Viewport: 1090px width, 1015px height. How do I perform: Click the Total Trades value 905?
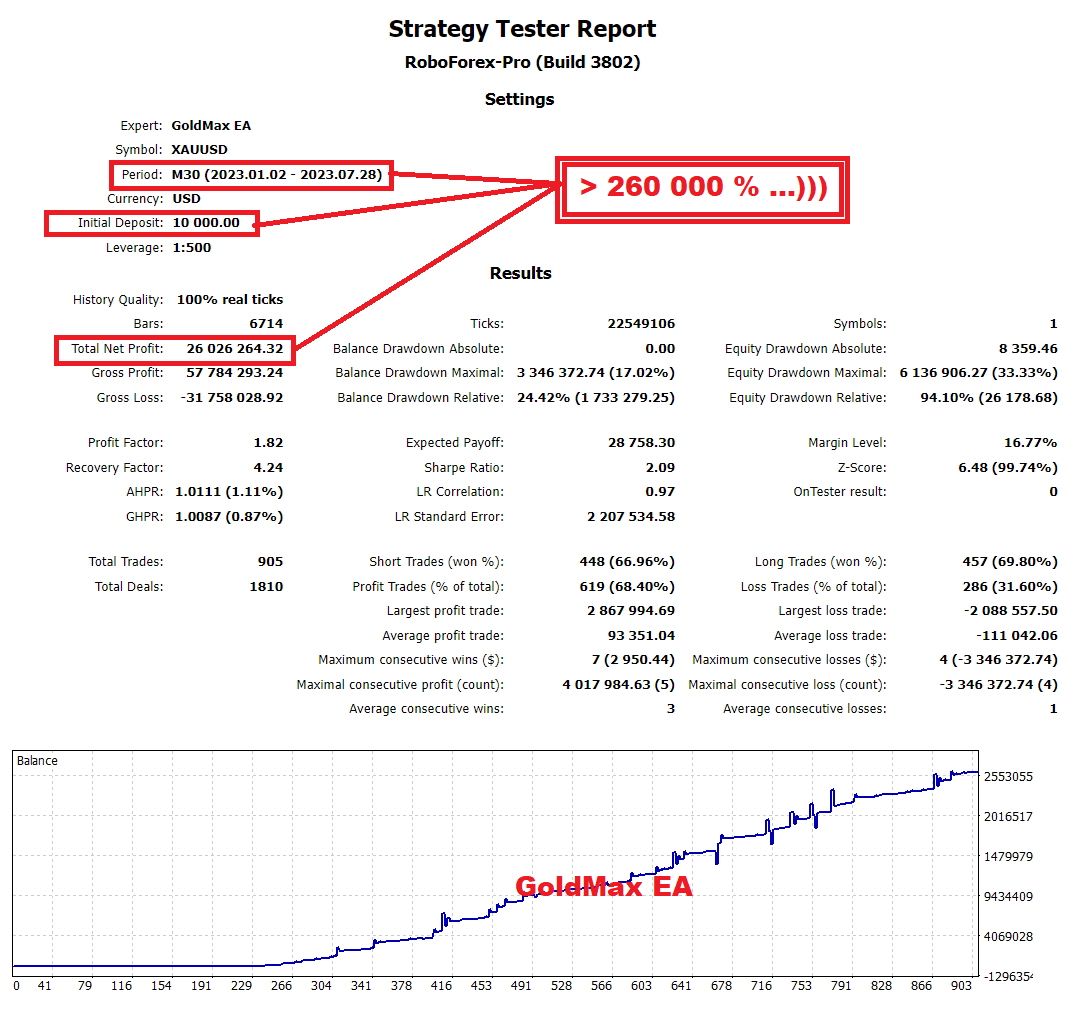pyautogui.click(x=270, y=562)
